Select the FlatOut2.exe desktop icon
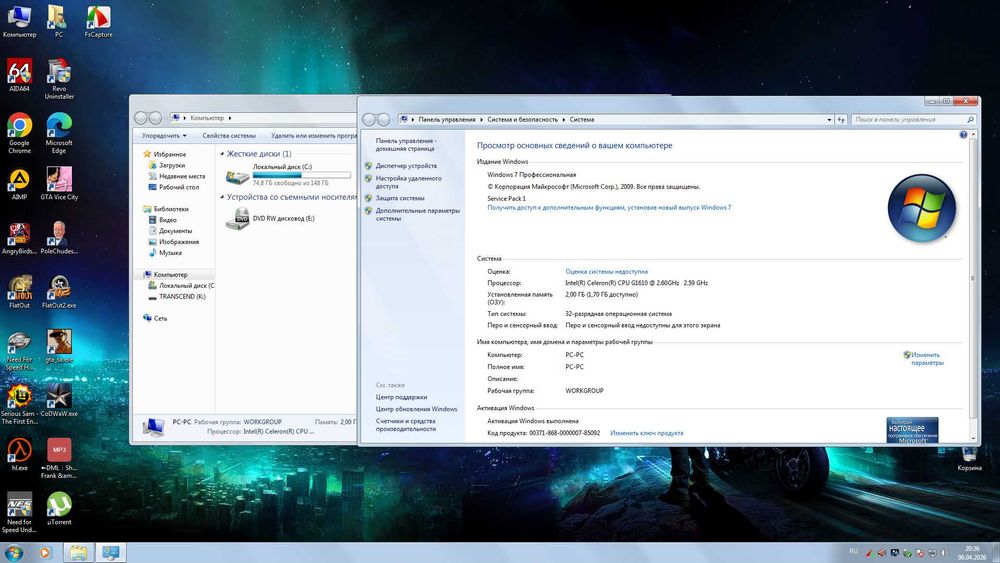 pyautogui.click(x=59, y=289)
